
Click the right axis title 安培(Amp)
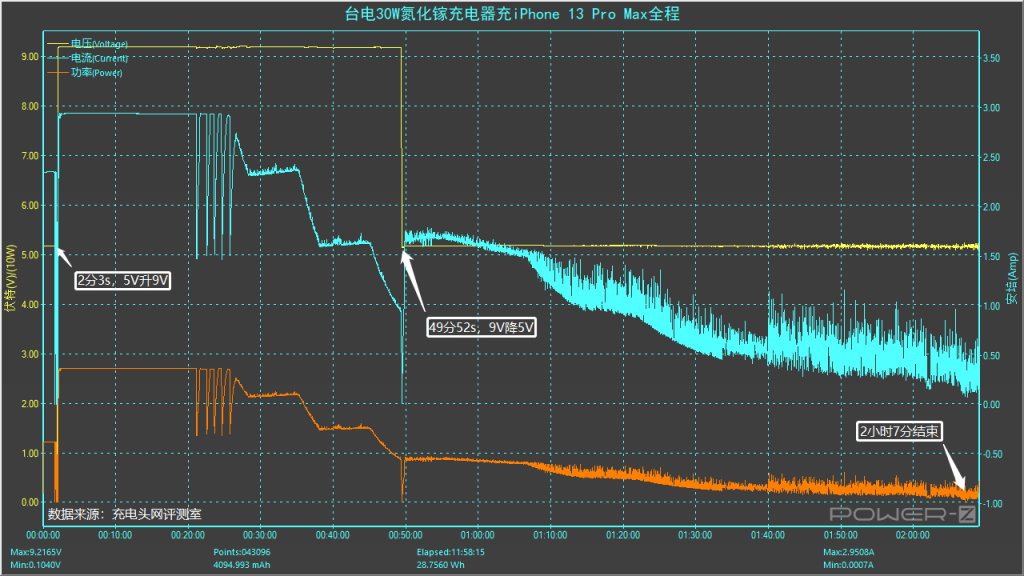[1012, 279]
